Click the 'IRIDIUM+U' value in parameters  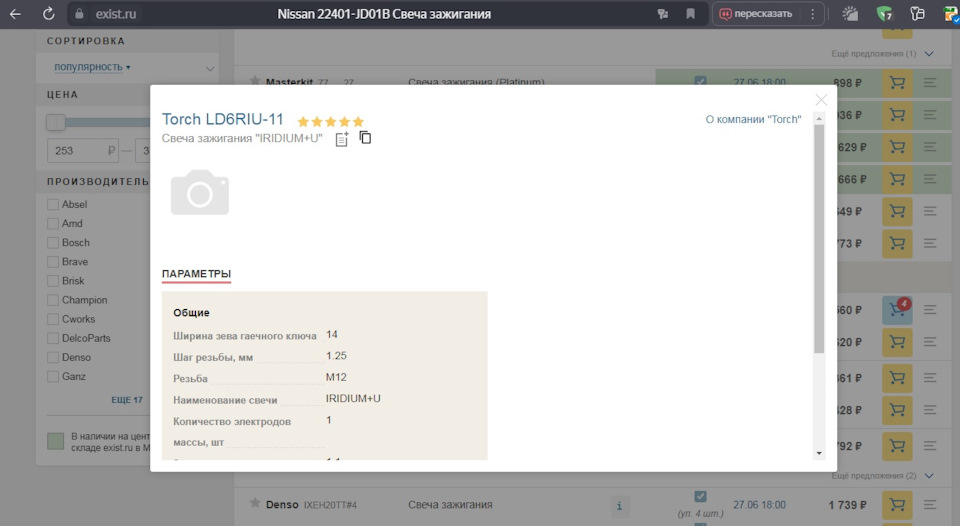point(353,399)
